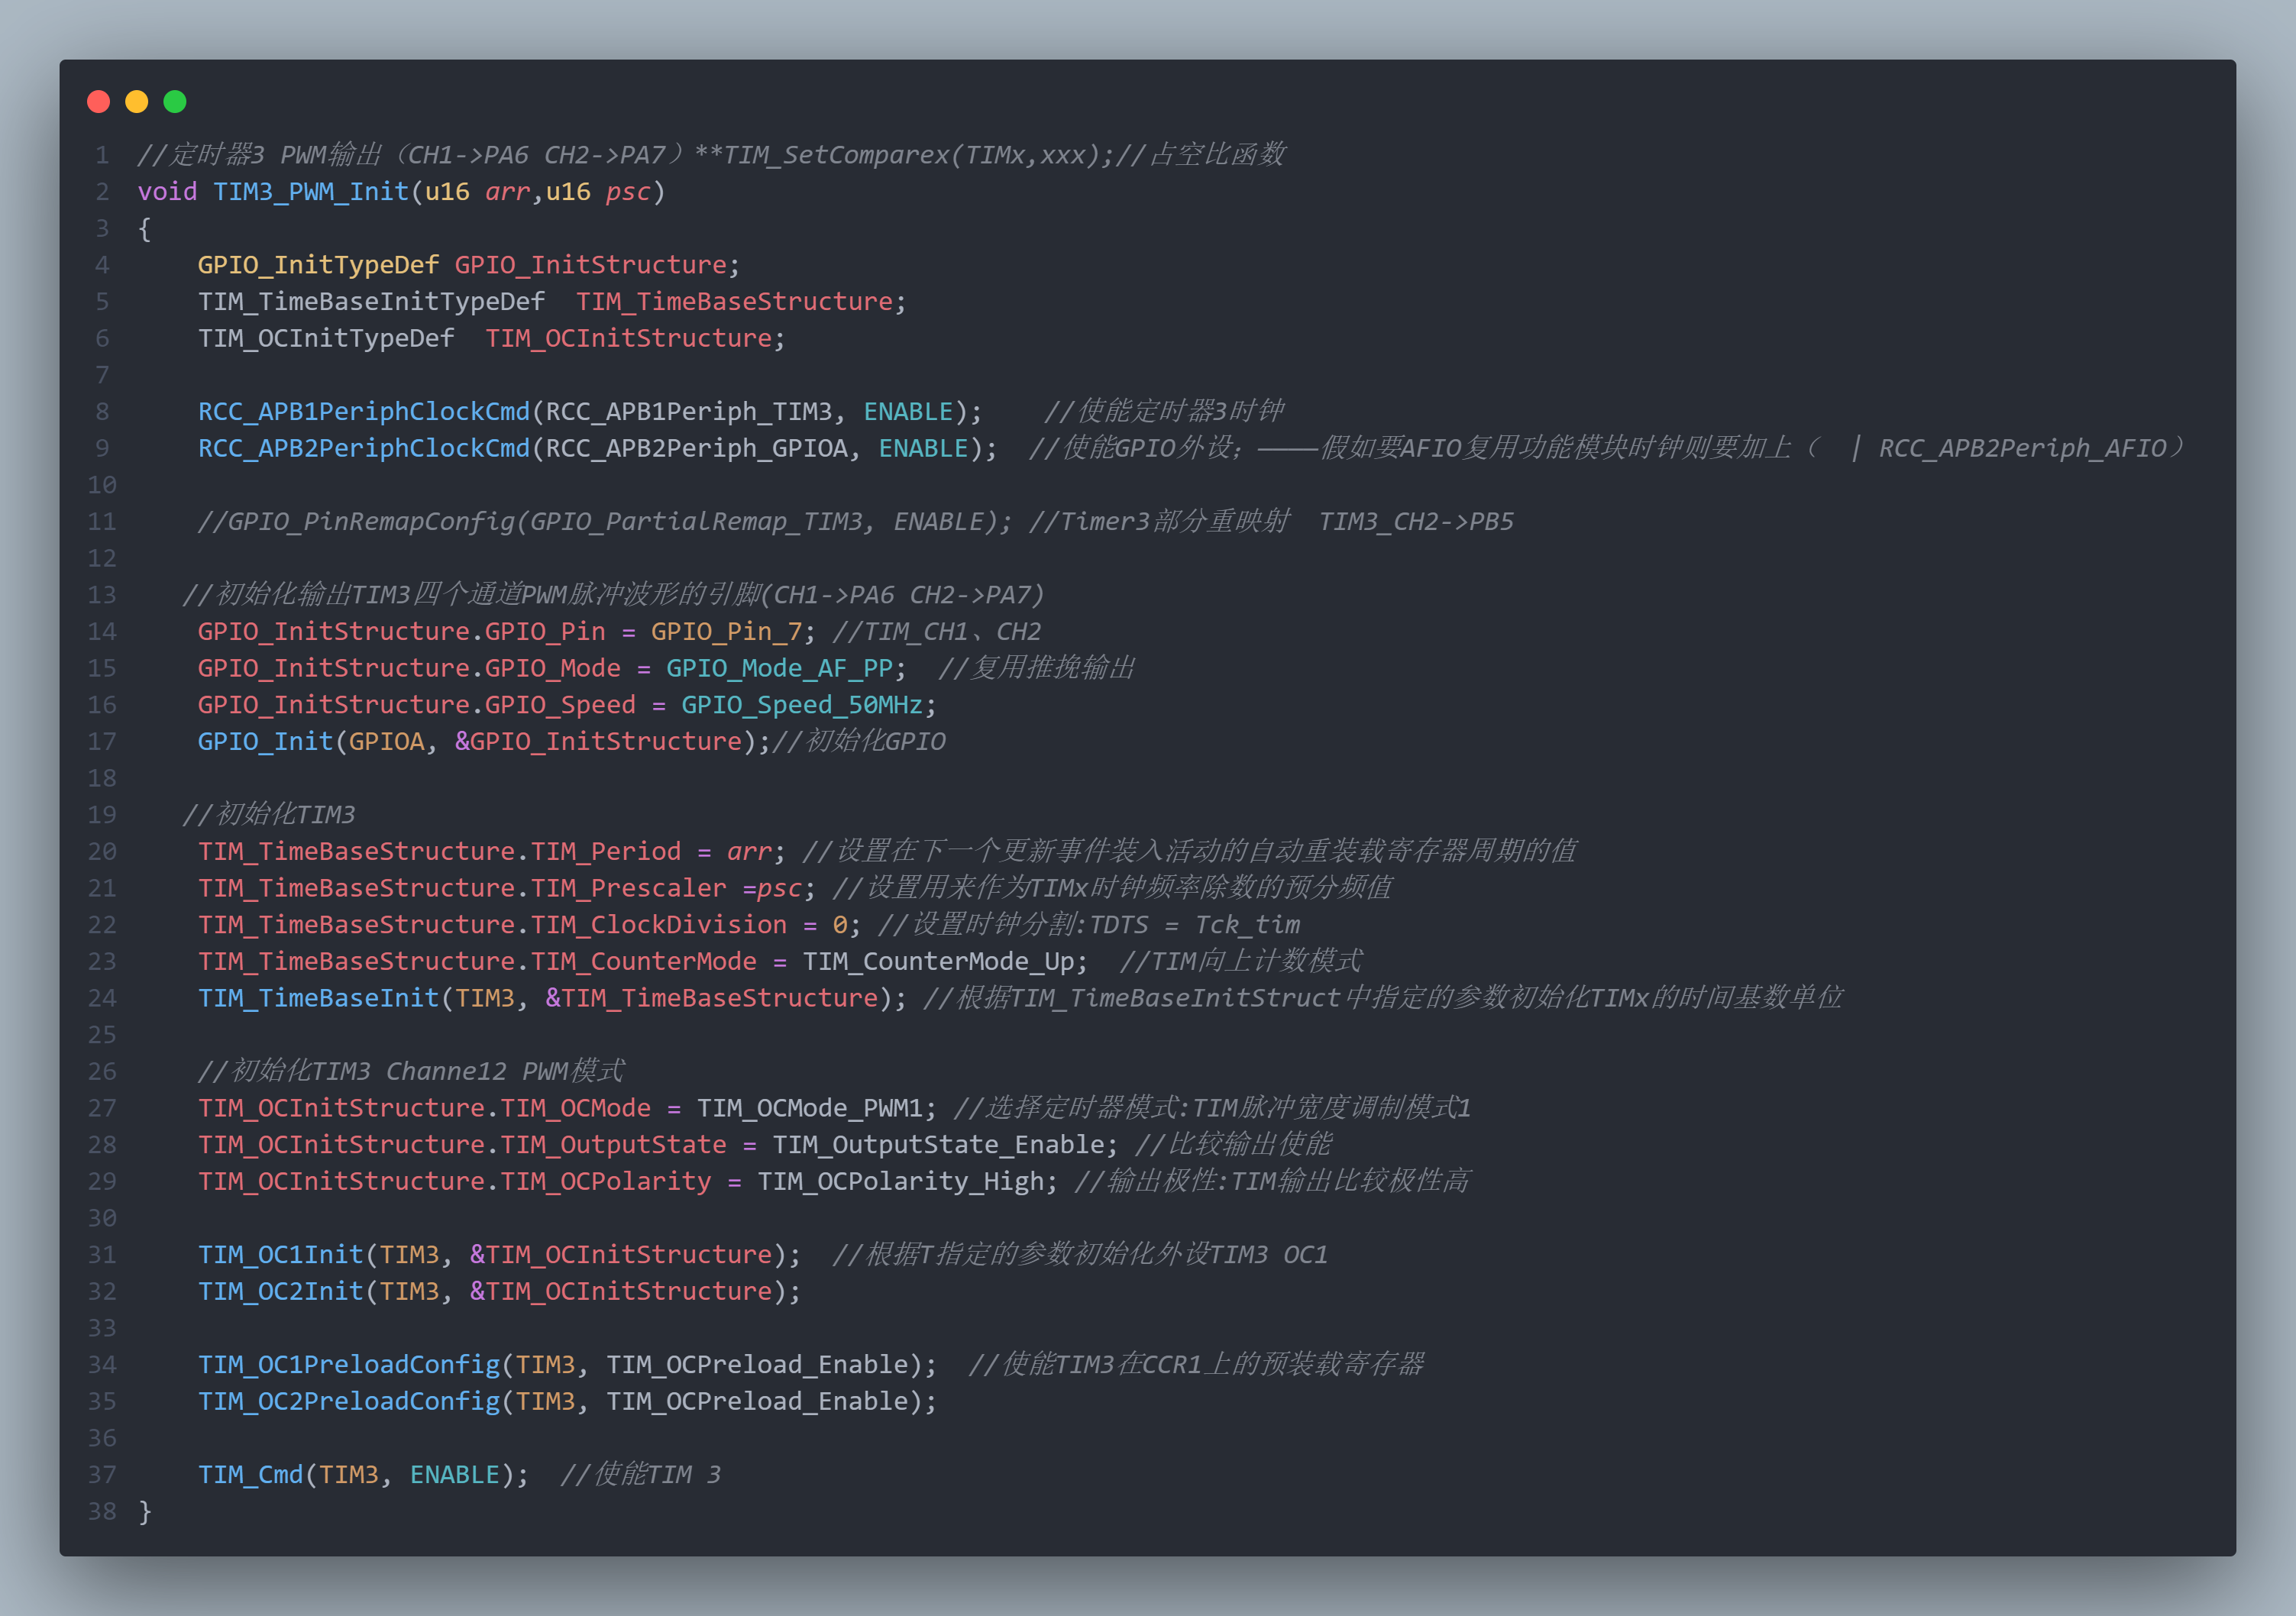2296x1616 pixels.
Task: Click line number 38
Action: [102, 1511]
